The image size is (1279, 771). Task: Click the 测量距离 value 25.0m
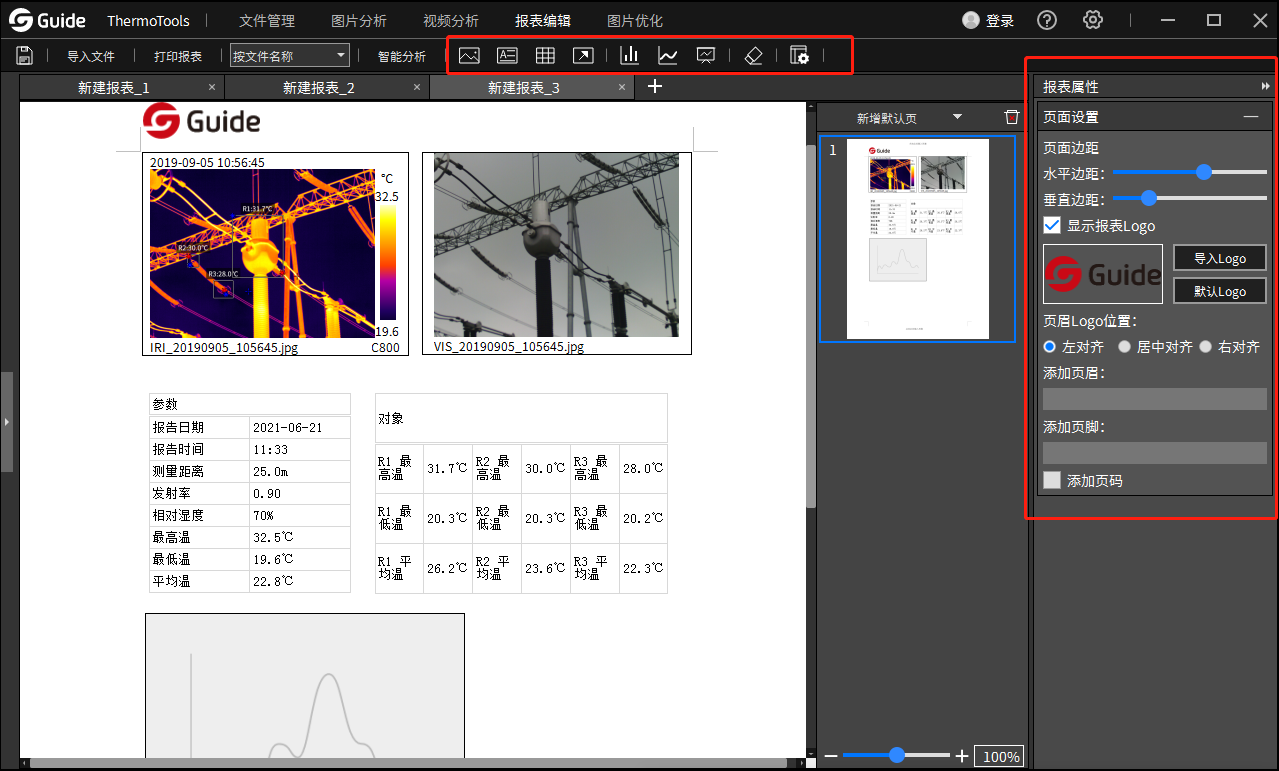click(271, 471)
